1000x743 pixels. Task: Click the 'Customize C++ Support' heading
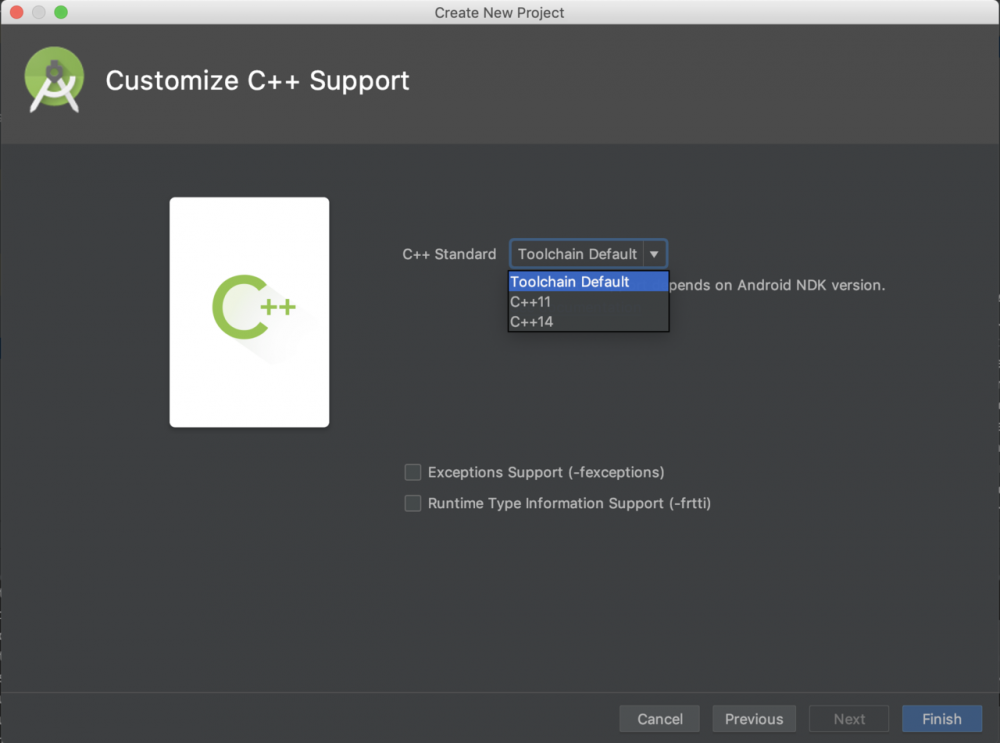tap(257, 81)
